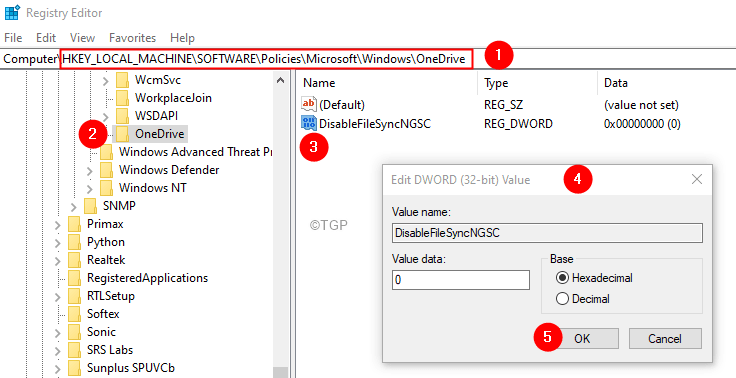Expand the WcmSvc key
This screenshot has height=378, width=736.
(105, 80)
